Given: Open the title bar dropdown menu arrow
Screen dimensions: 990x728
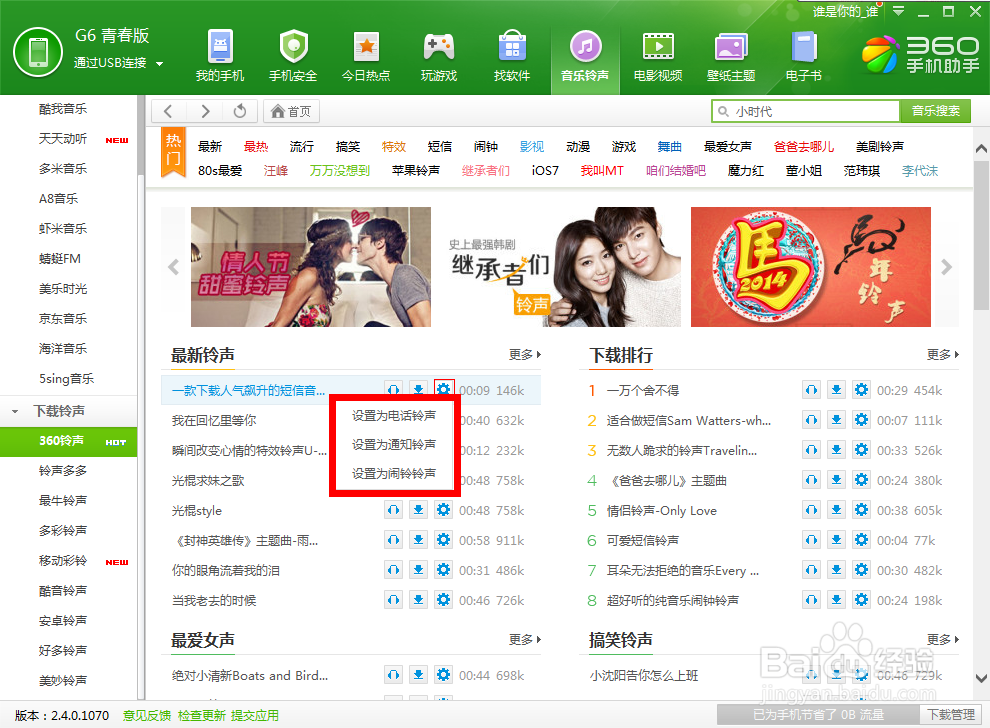Looking at the screenshot, I should coord(898,11).
